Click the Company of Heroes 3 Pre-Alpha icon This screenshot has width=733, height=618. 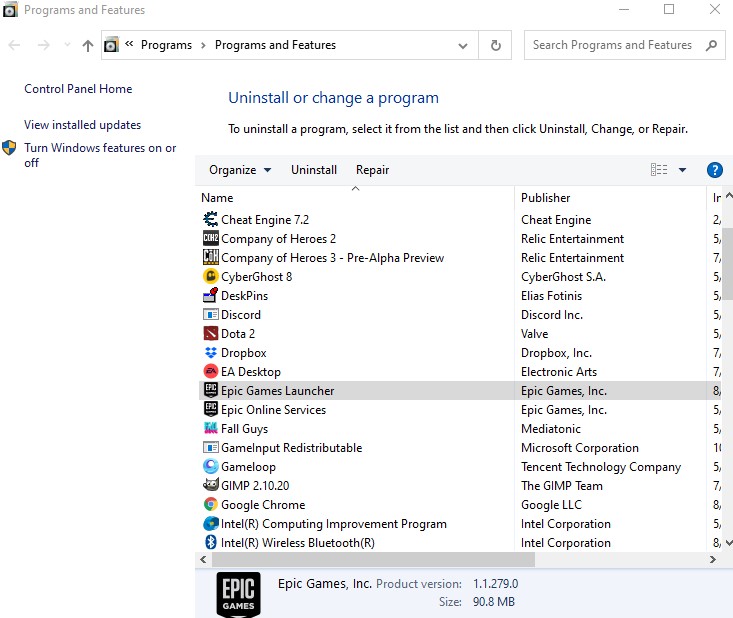tap(210, 257)
